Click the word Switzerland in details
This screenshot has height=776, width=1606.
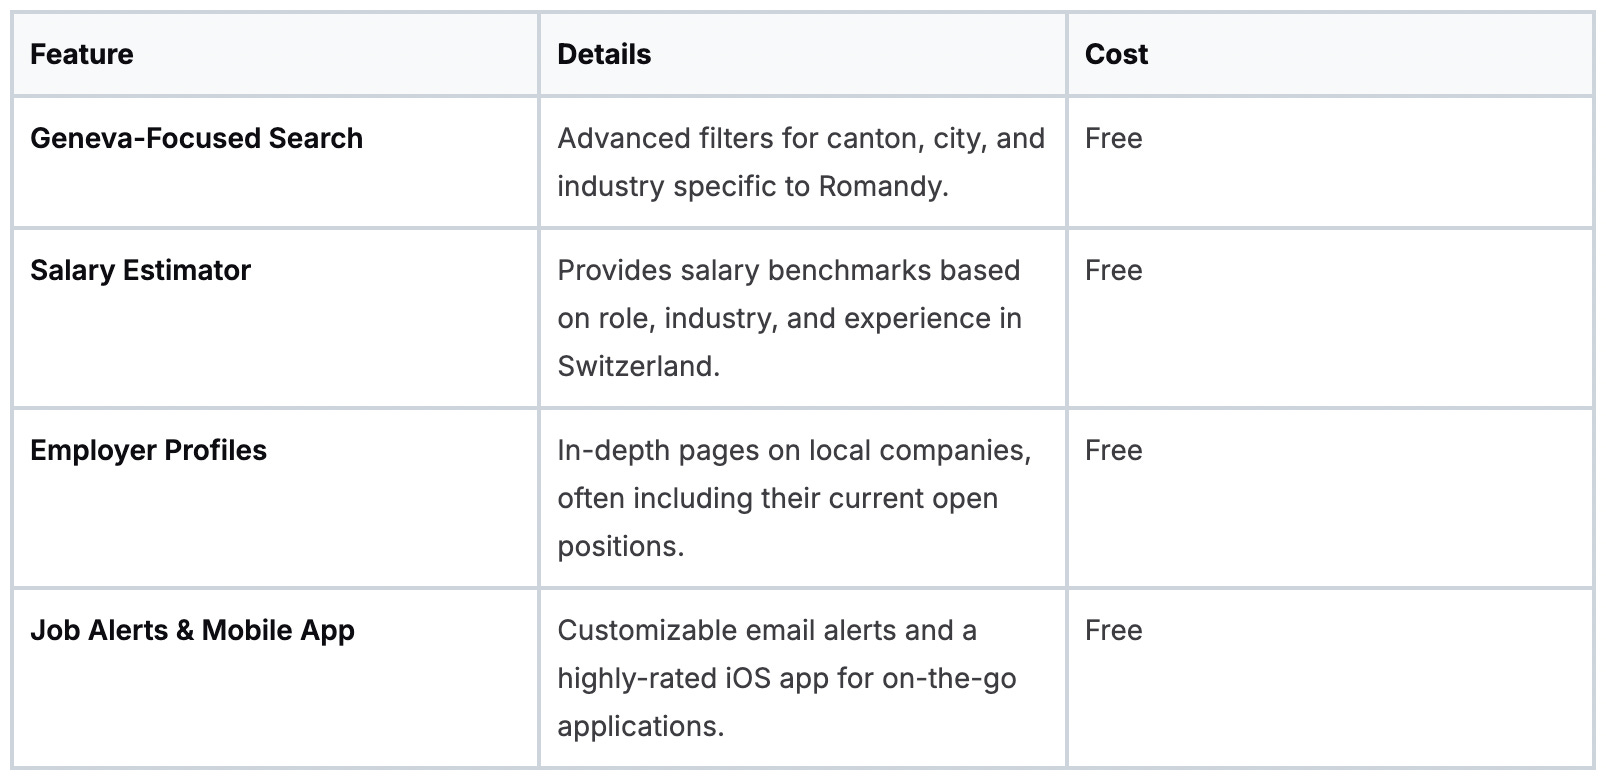coord(636,366)
